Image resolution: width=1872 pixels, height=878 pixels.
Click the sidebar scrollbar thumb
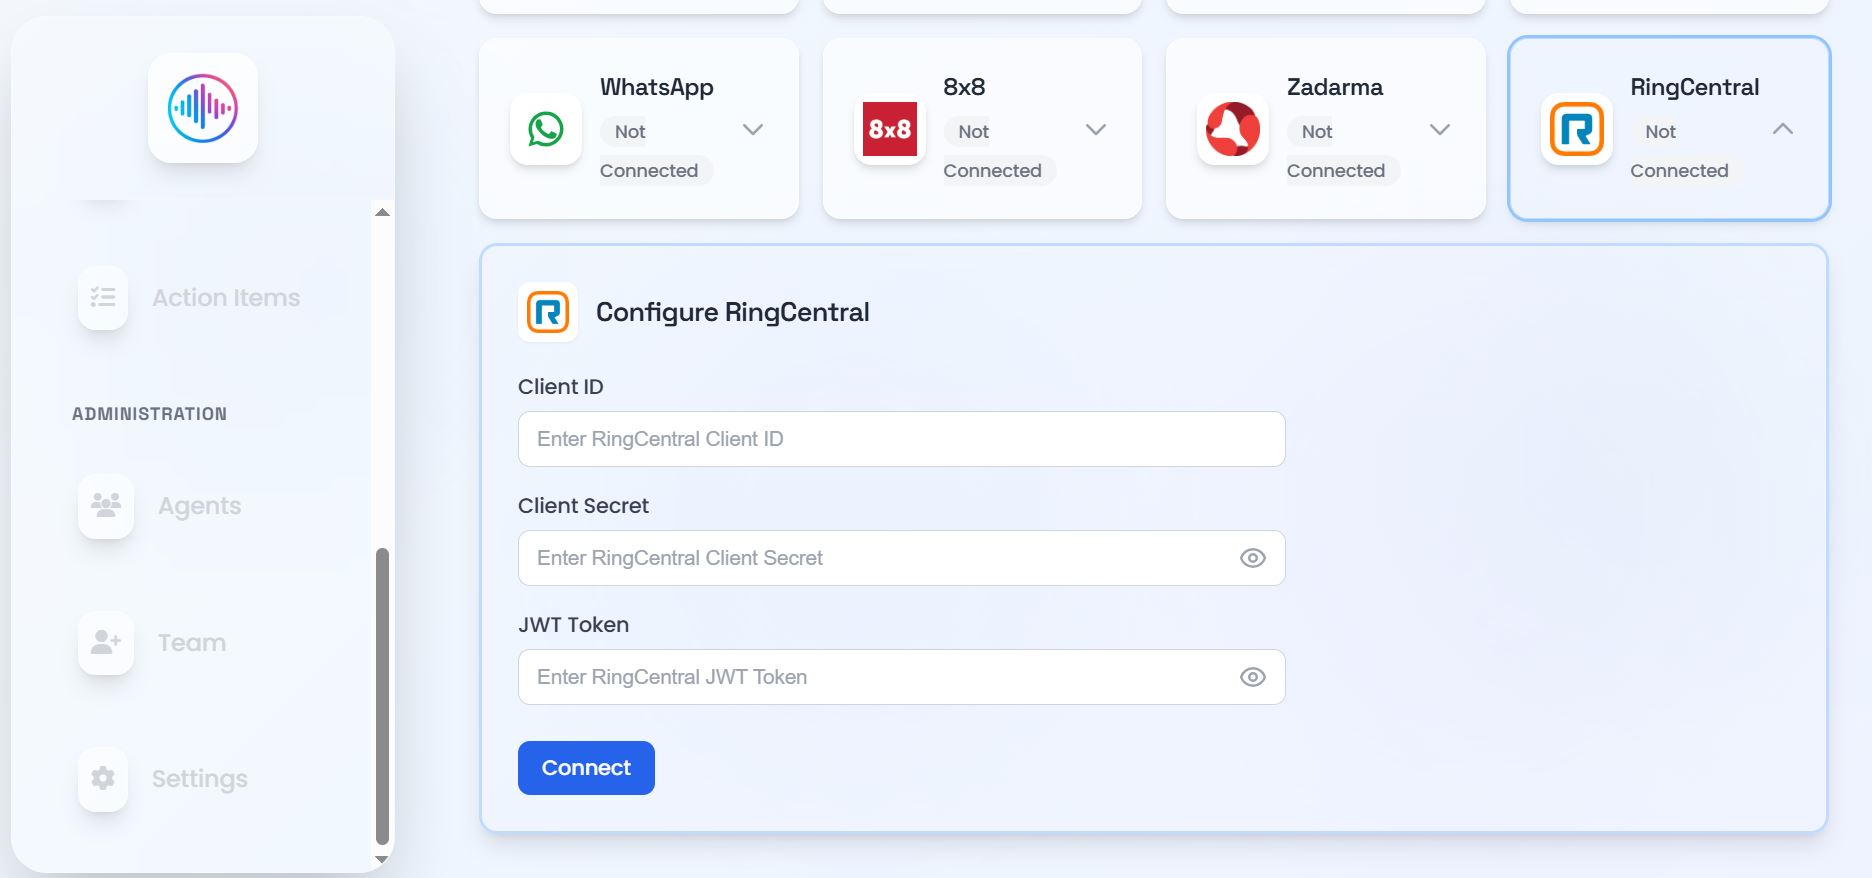pos(382,697)
